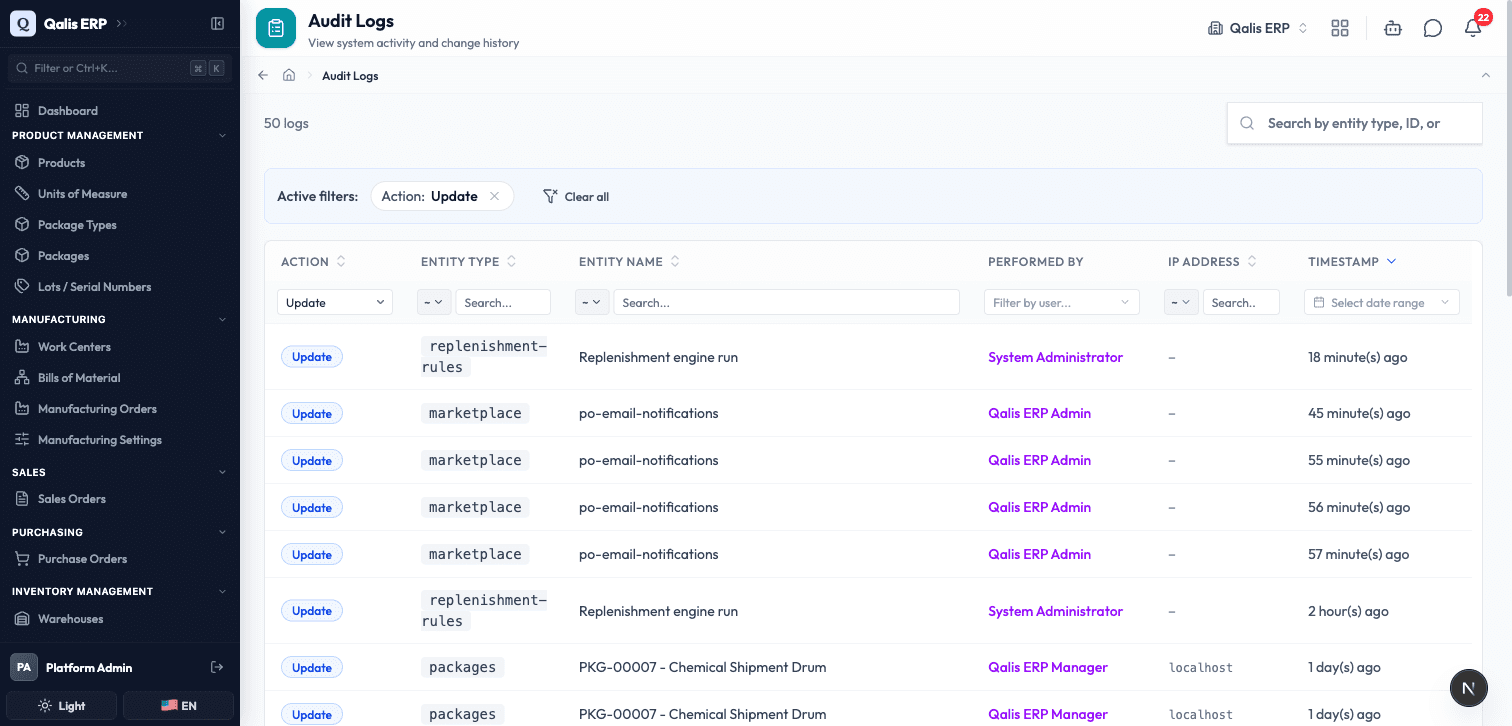Open the Select date range picker
The image size is (1512, 726).
pos(1382,302)
